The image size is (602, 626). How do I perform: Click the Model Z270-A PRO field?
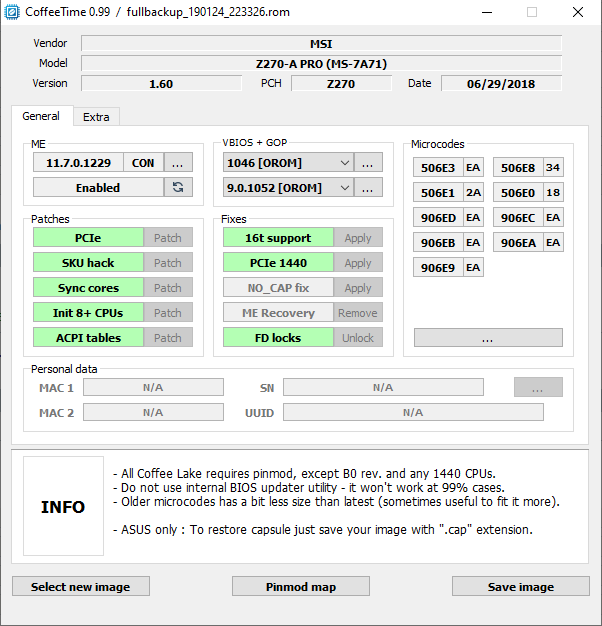click(321, 63)
